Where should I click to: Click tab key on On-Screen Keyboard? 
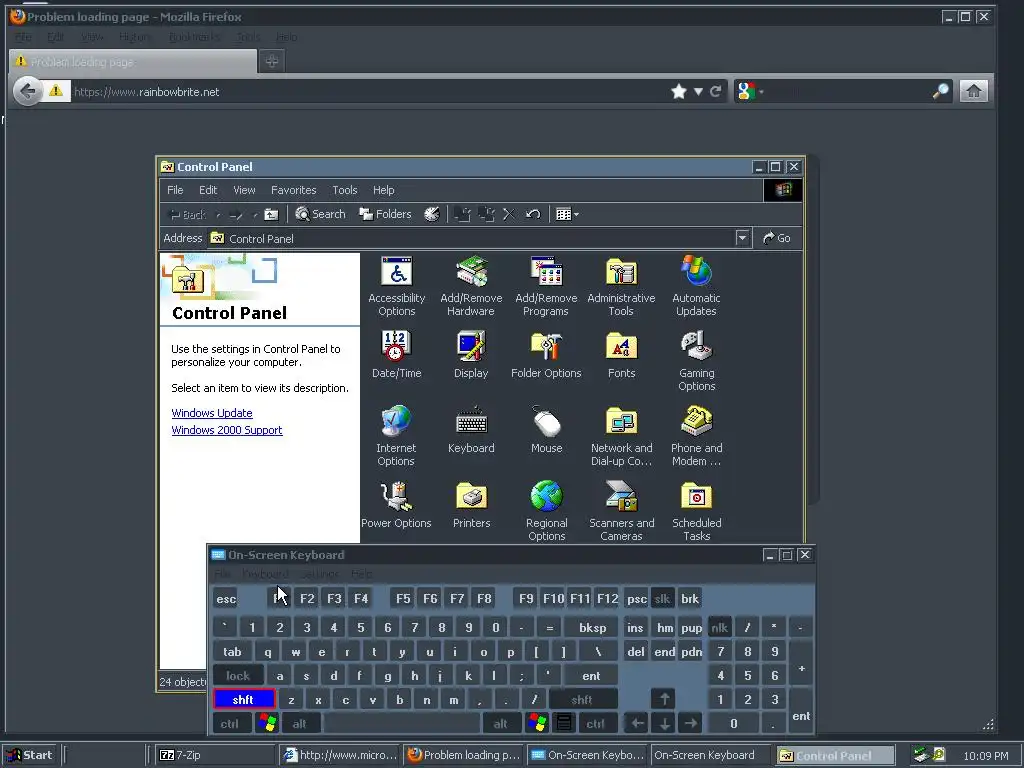coord(232,652)
